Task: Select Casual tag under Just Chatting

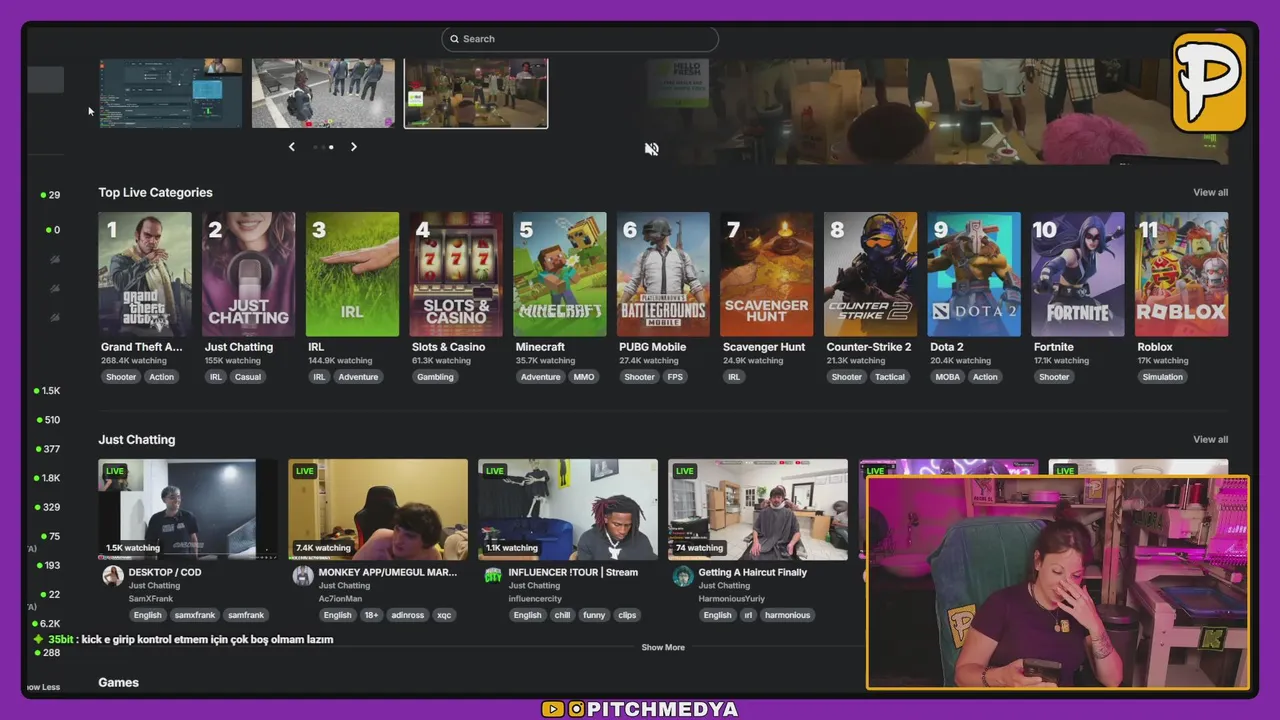Action: point(248,377)
